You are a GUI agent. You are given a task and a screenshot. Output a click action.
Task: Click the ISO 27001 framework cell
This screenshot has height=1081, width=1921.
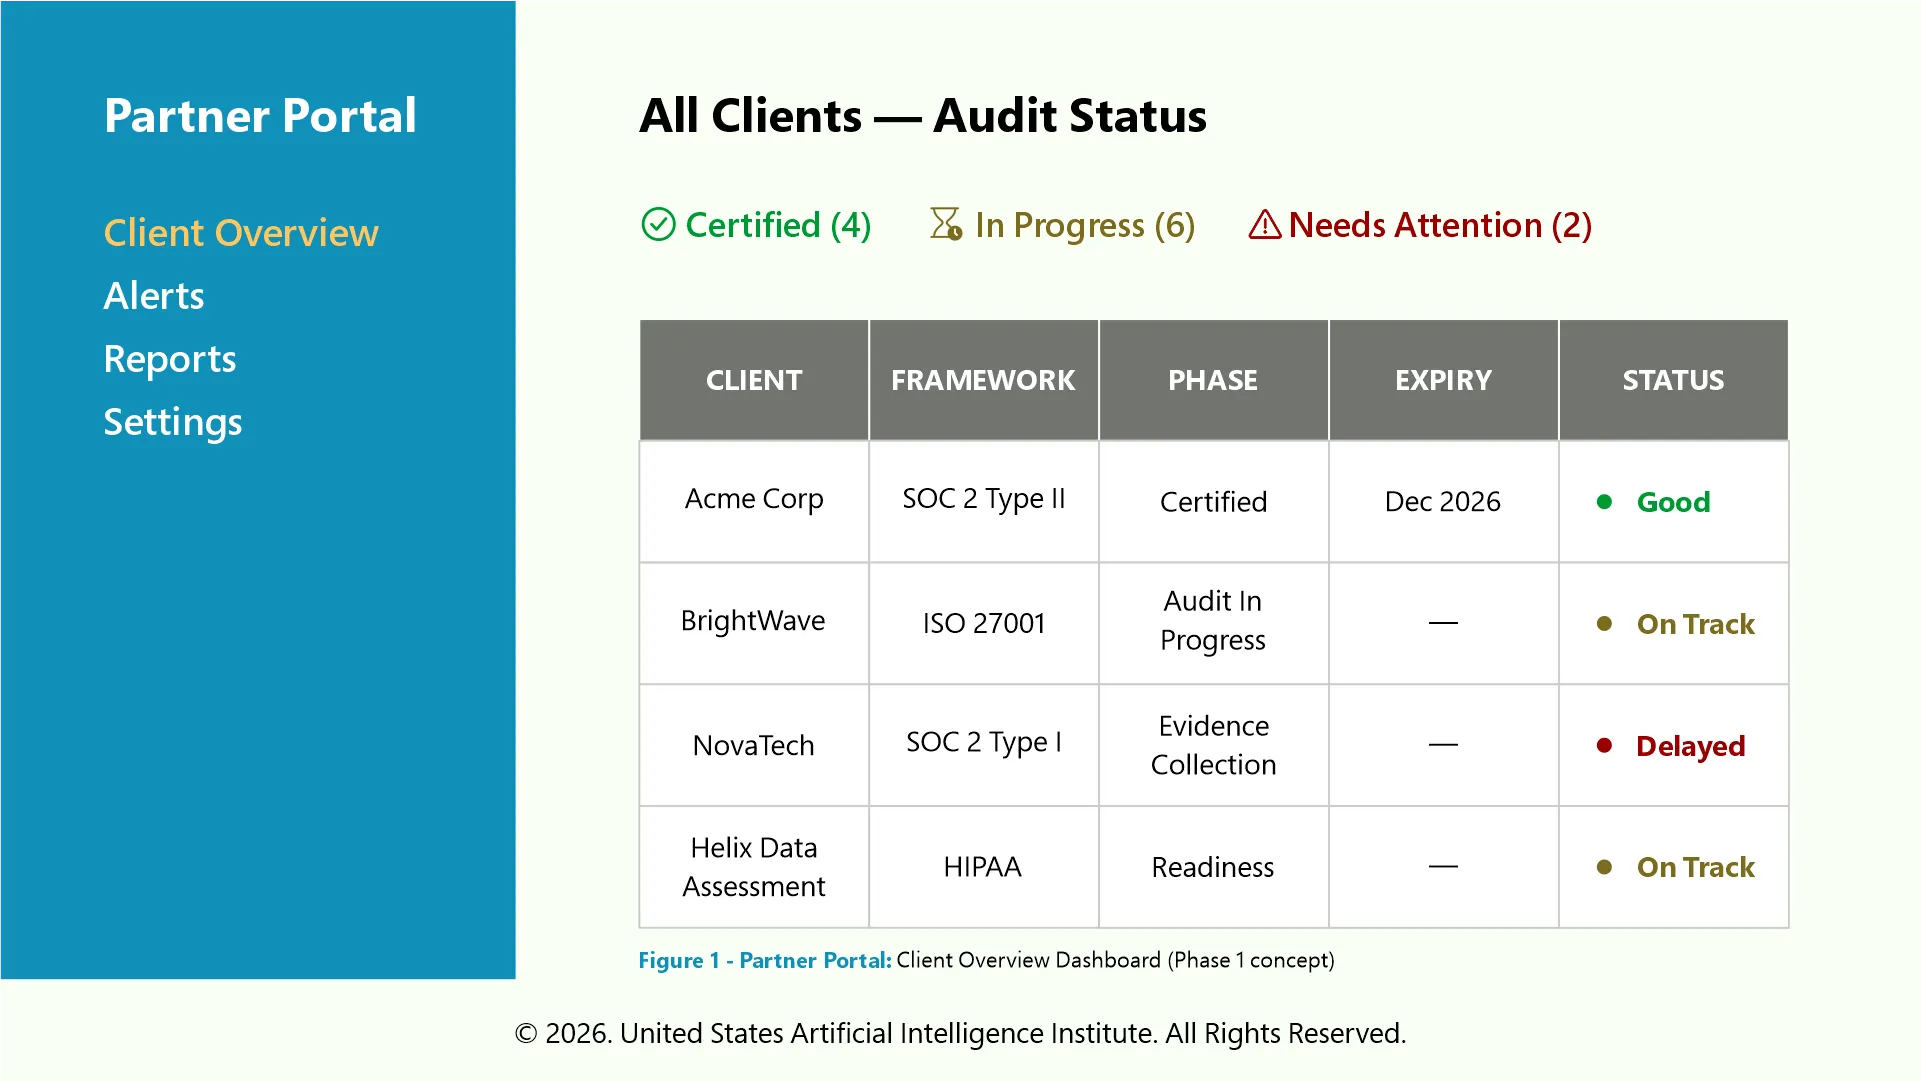(984, 623)
